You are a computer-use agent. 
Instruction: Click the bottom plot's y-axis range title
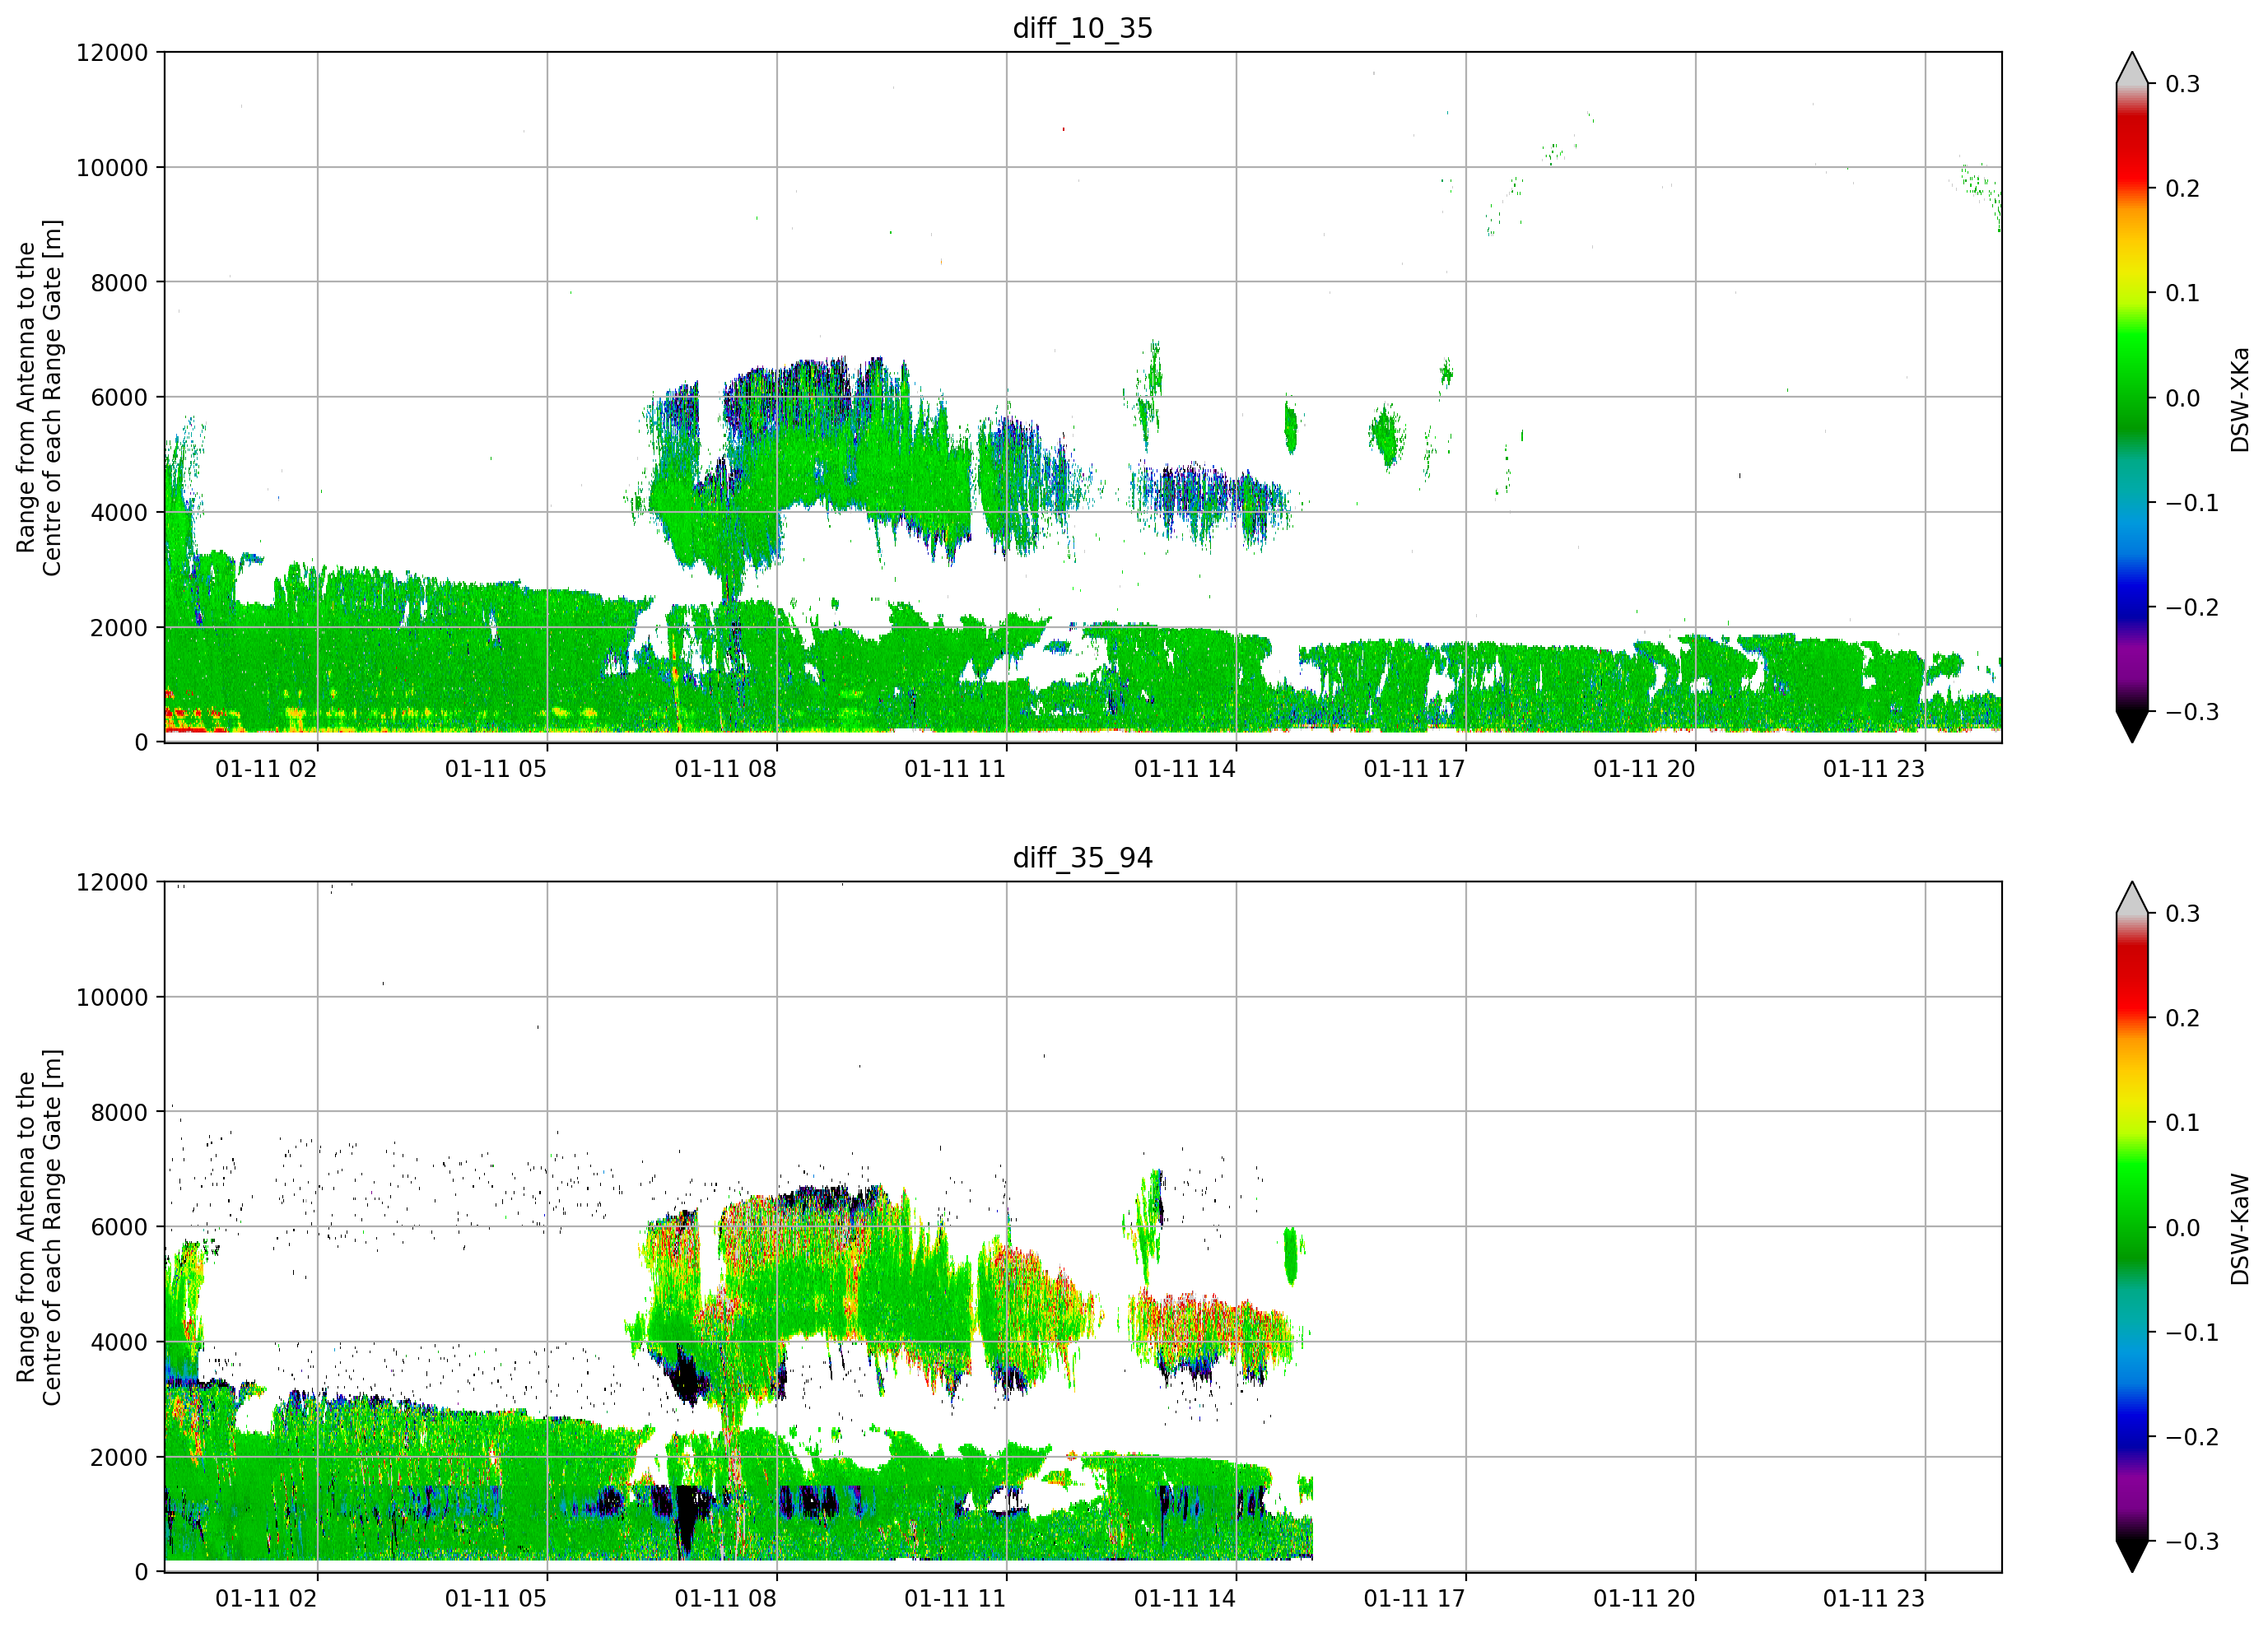(x=39, y=1228)
